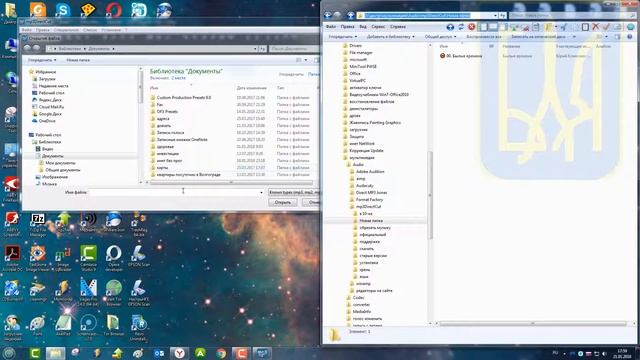Click Explorer Up folder arrow button
640x360 pixels.
[350, 16]
